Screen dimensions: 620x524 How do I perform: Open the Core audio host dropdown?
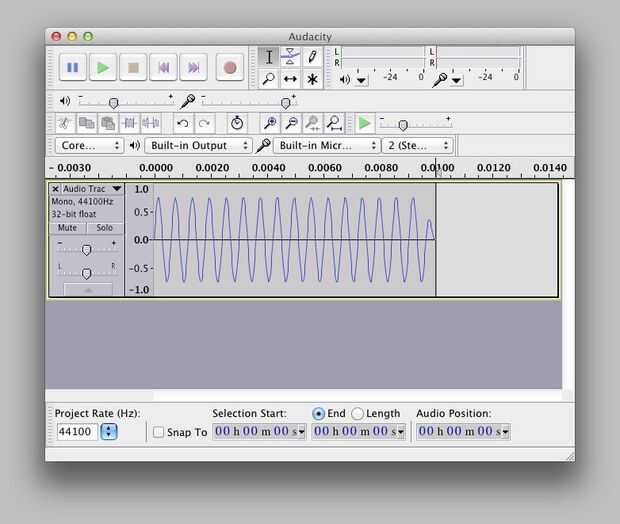(x=89, y=146)
